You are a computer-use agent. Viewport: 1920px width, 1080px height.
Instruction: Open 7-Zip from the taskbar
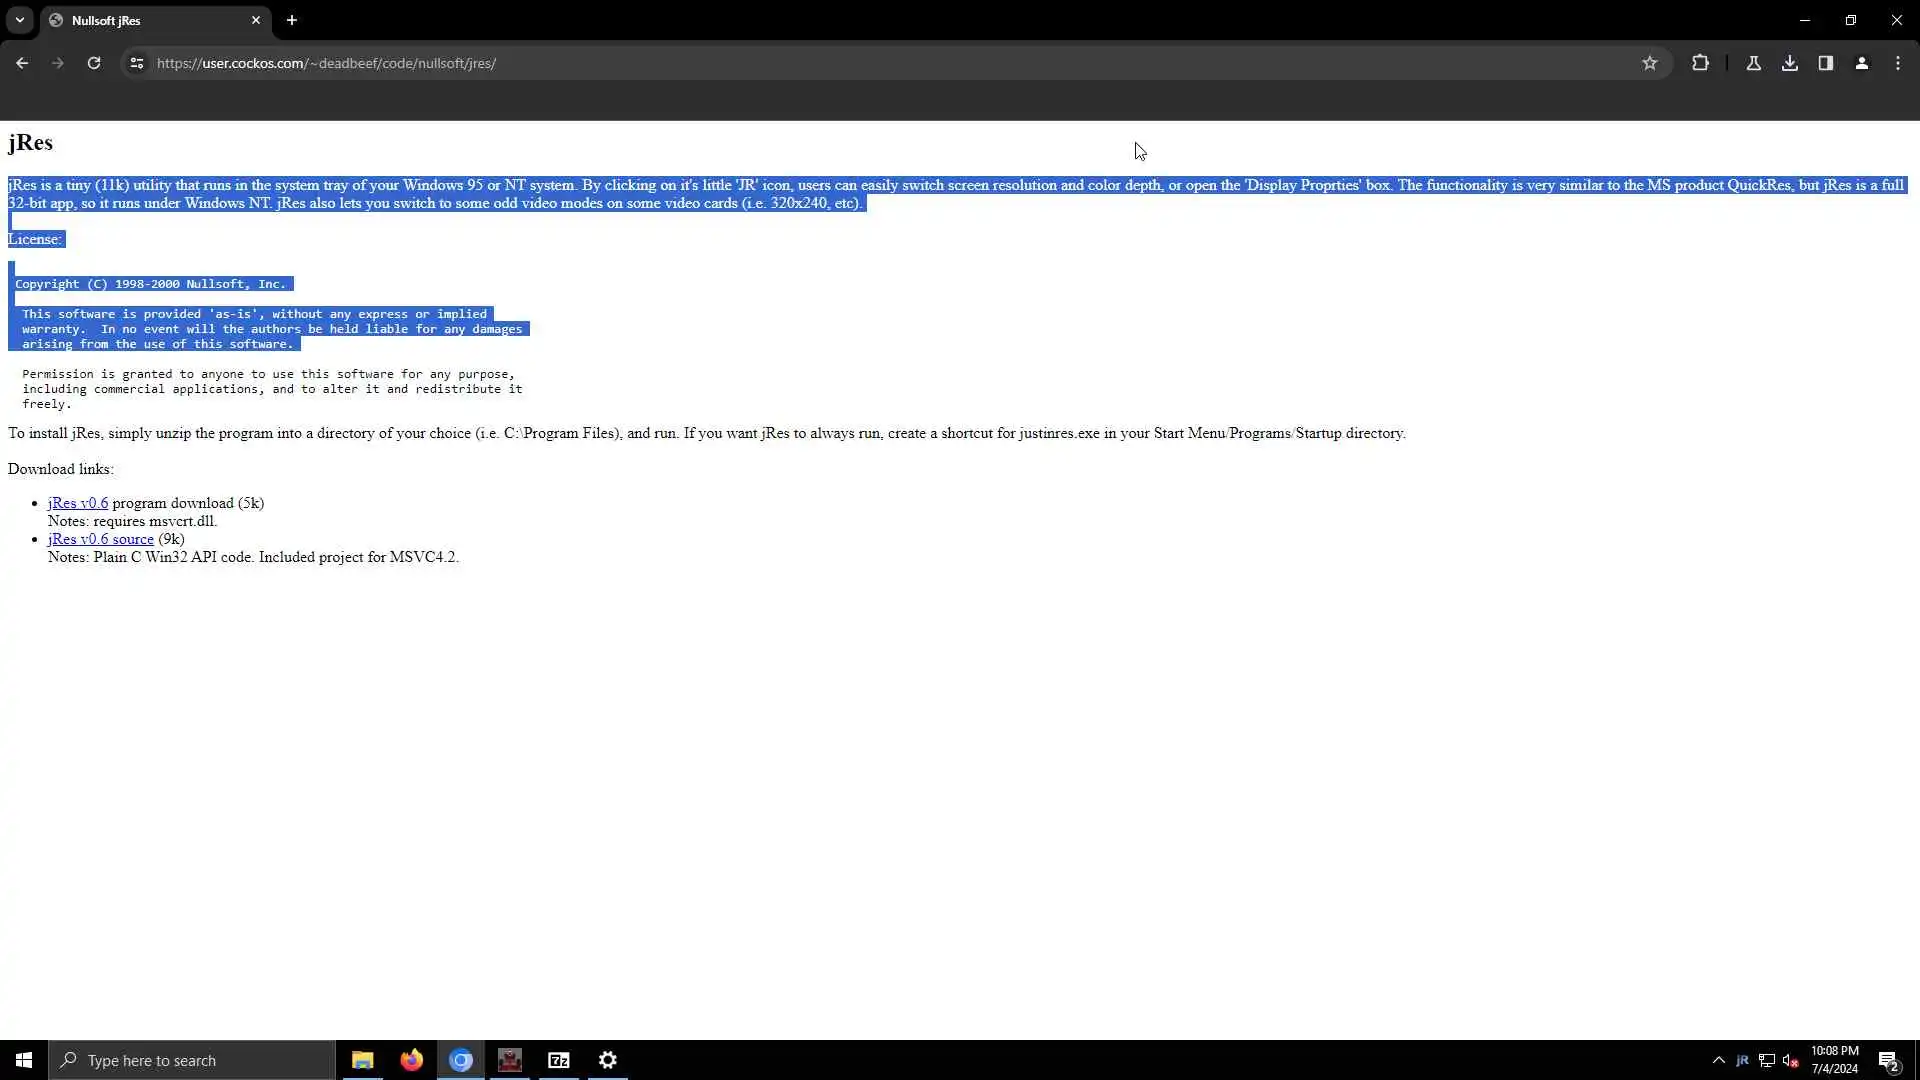click(558, 1060)
